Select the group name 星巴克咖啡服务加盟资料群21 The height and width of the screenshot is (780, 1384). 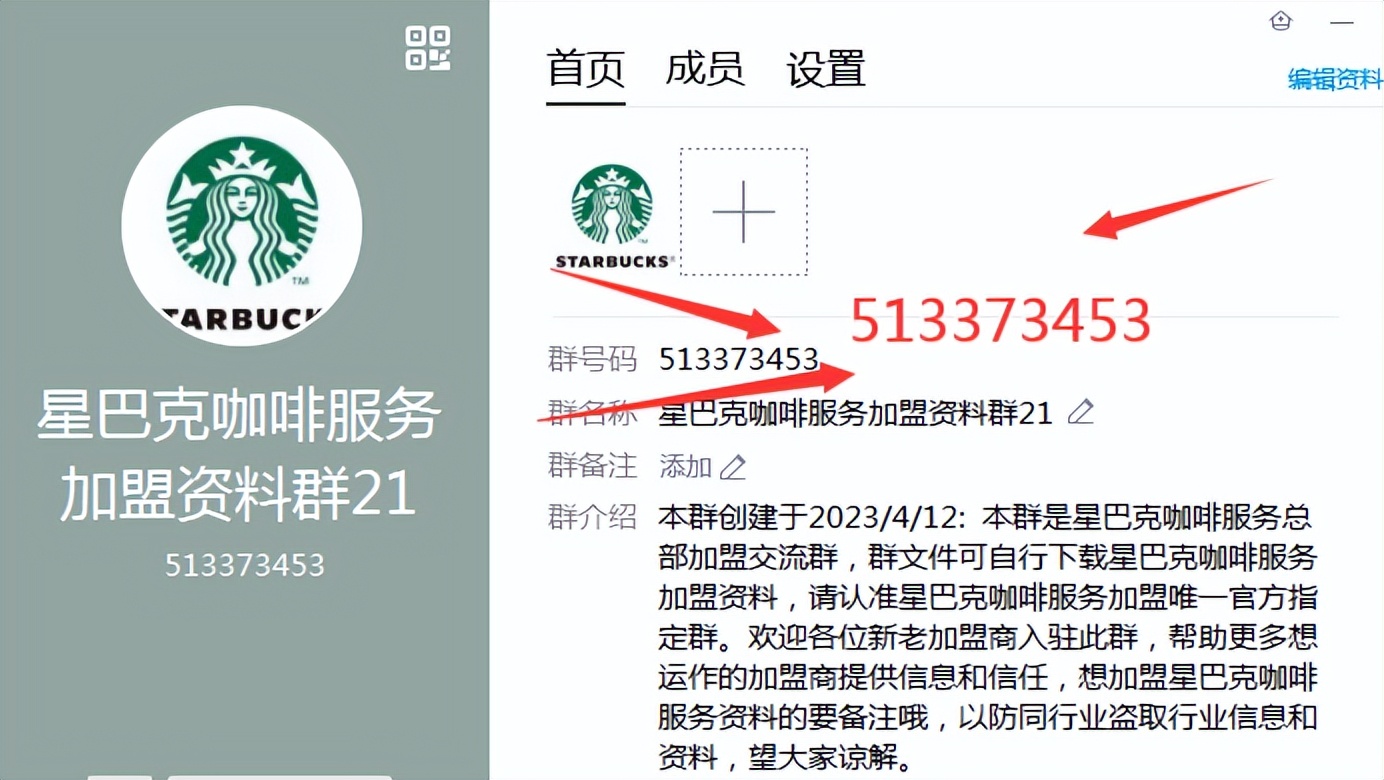pos(857,413)
